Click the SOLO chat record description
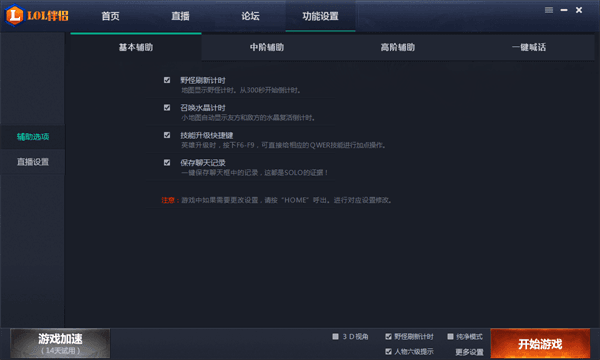 point(254,173)
